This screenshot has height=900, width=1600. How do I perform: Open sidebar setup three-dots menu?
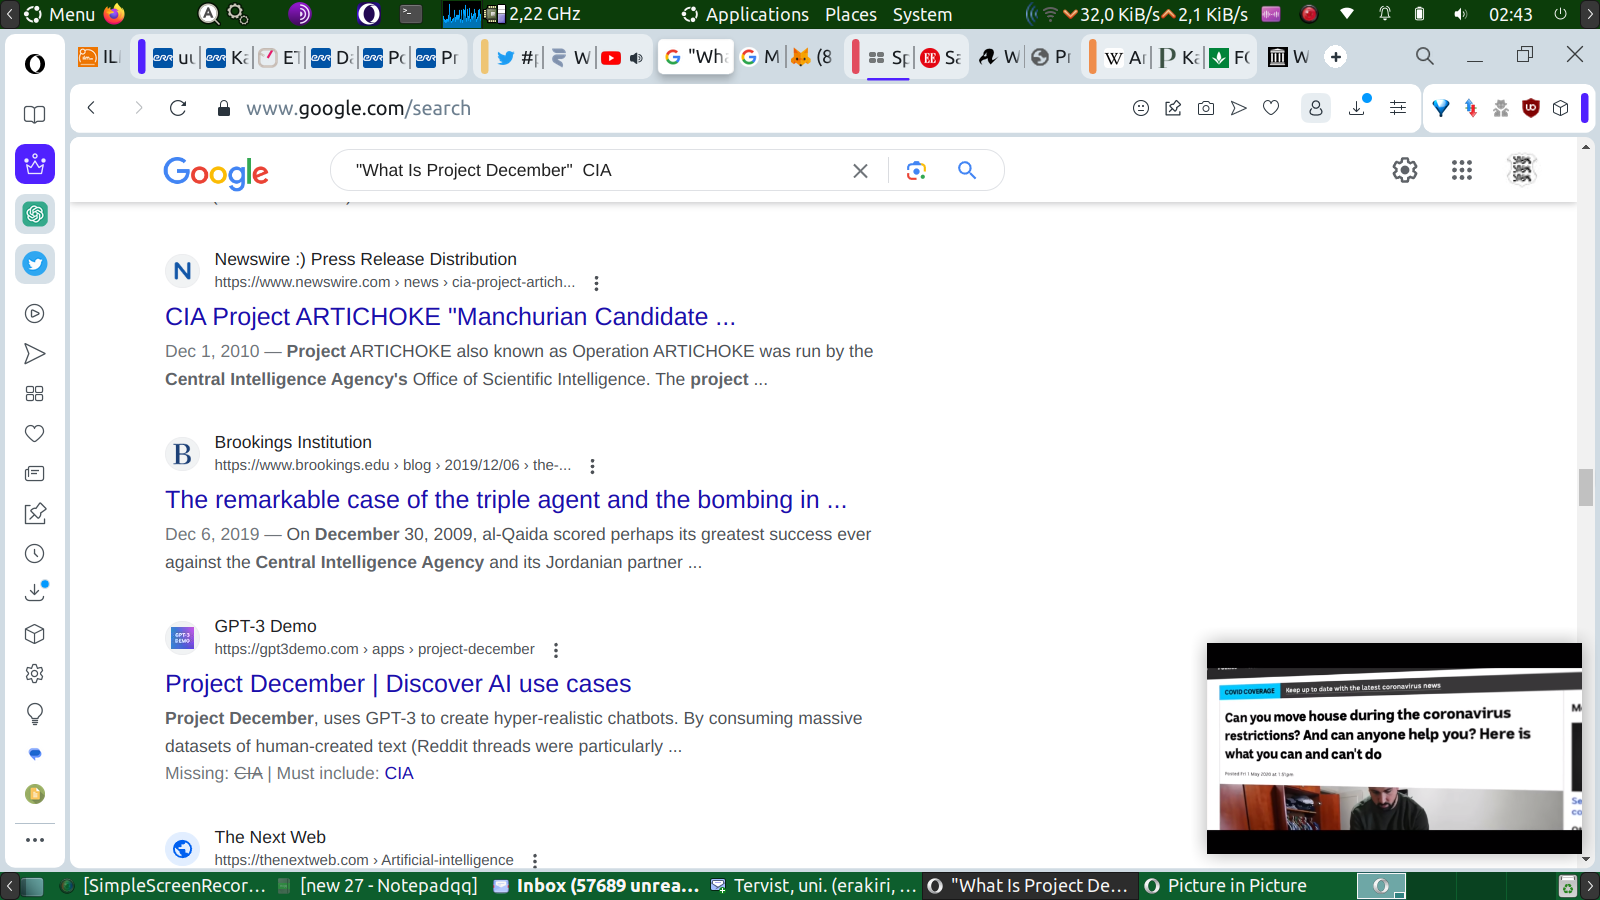35,840
